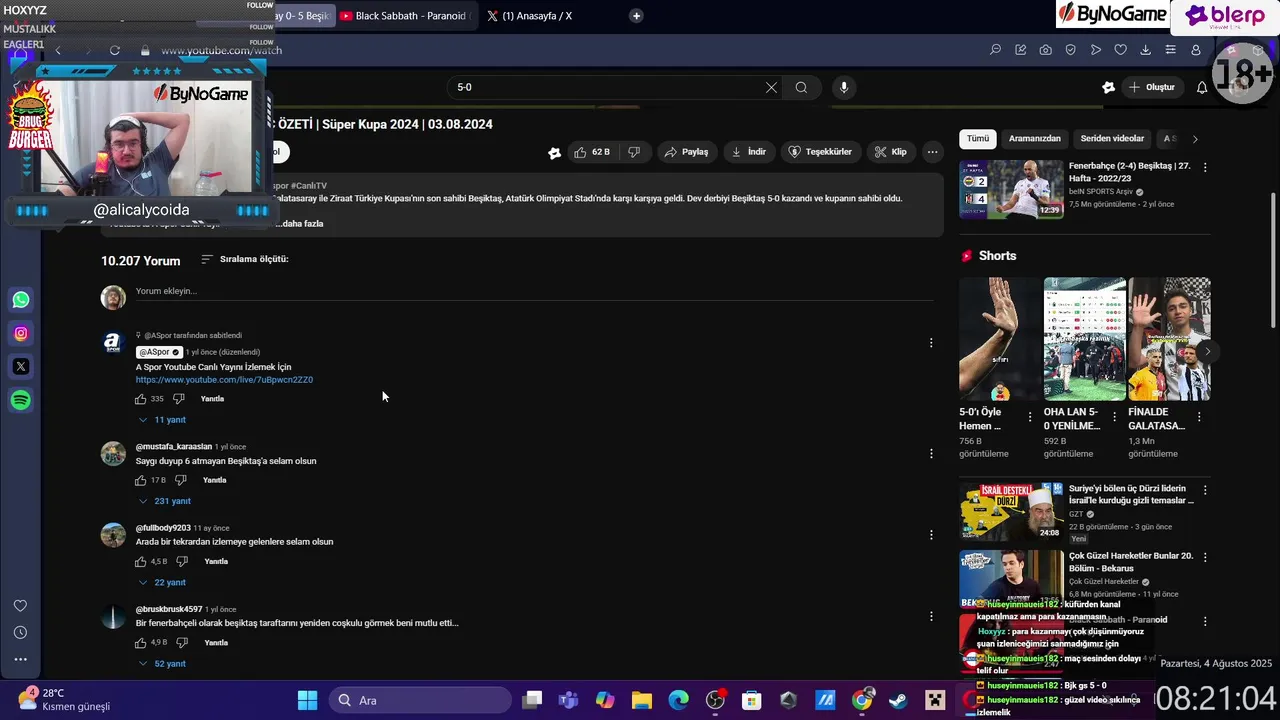This screenshot has width=1280, height=720.
Task: Dislike the fullbody9203 comment
Action: click(x=182, y=562)
